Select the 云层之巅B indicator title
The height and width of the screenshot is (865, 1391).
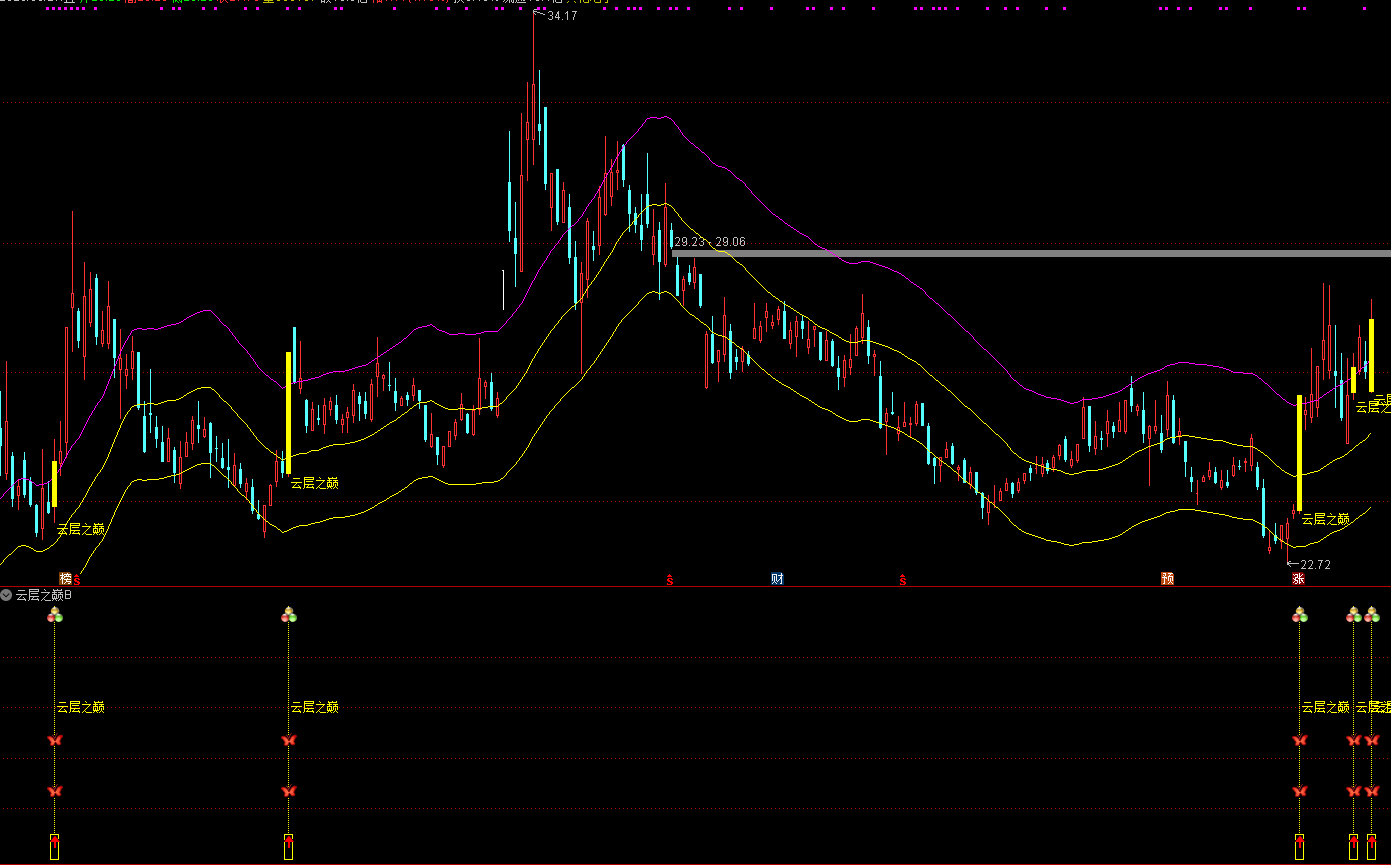pyautogui.click(x=44, y=595)
